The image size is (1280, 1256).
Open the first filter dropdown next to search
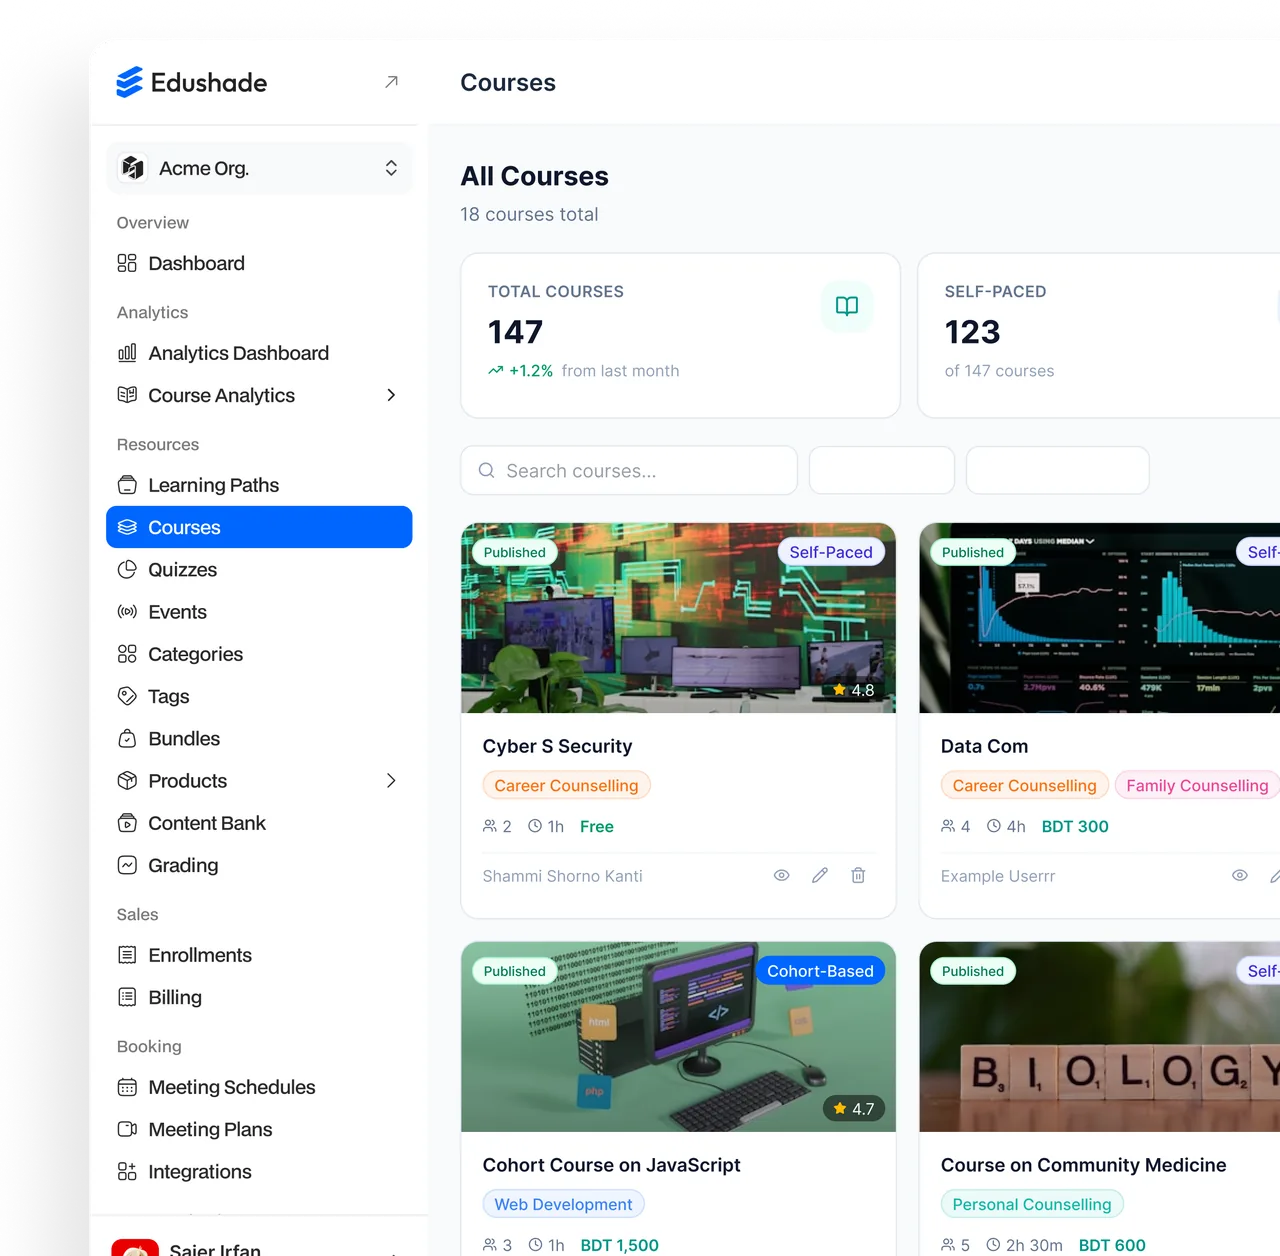(882, 470)
